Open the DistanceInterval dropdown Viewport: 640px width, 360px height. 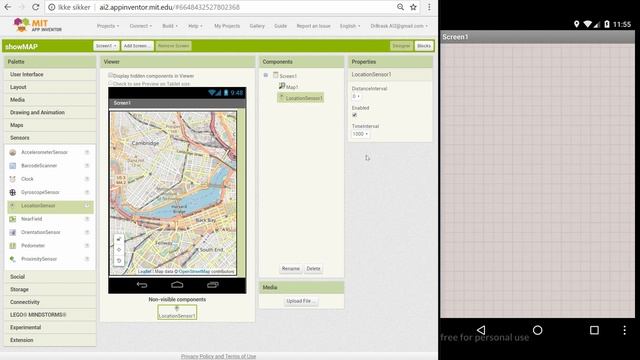click(356, 96)
